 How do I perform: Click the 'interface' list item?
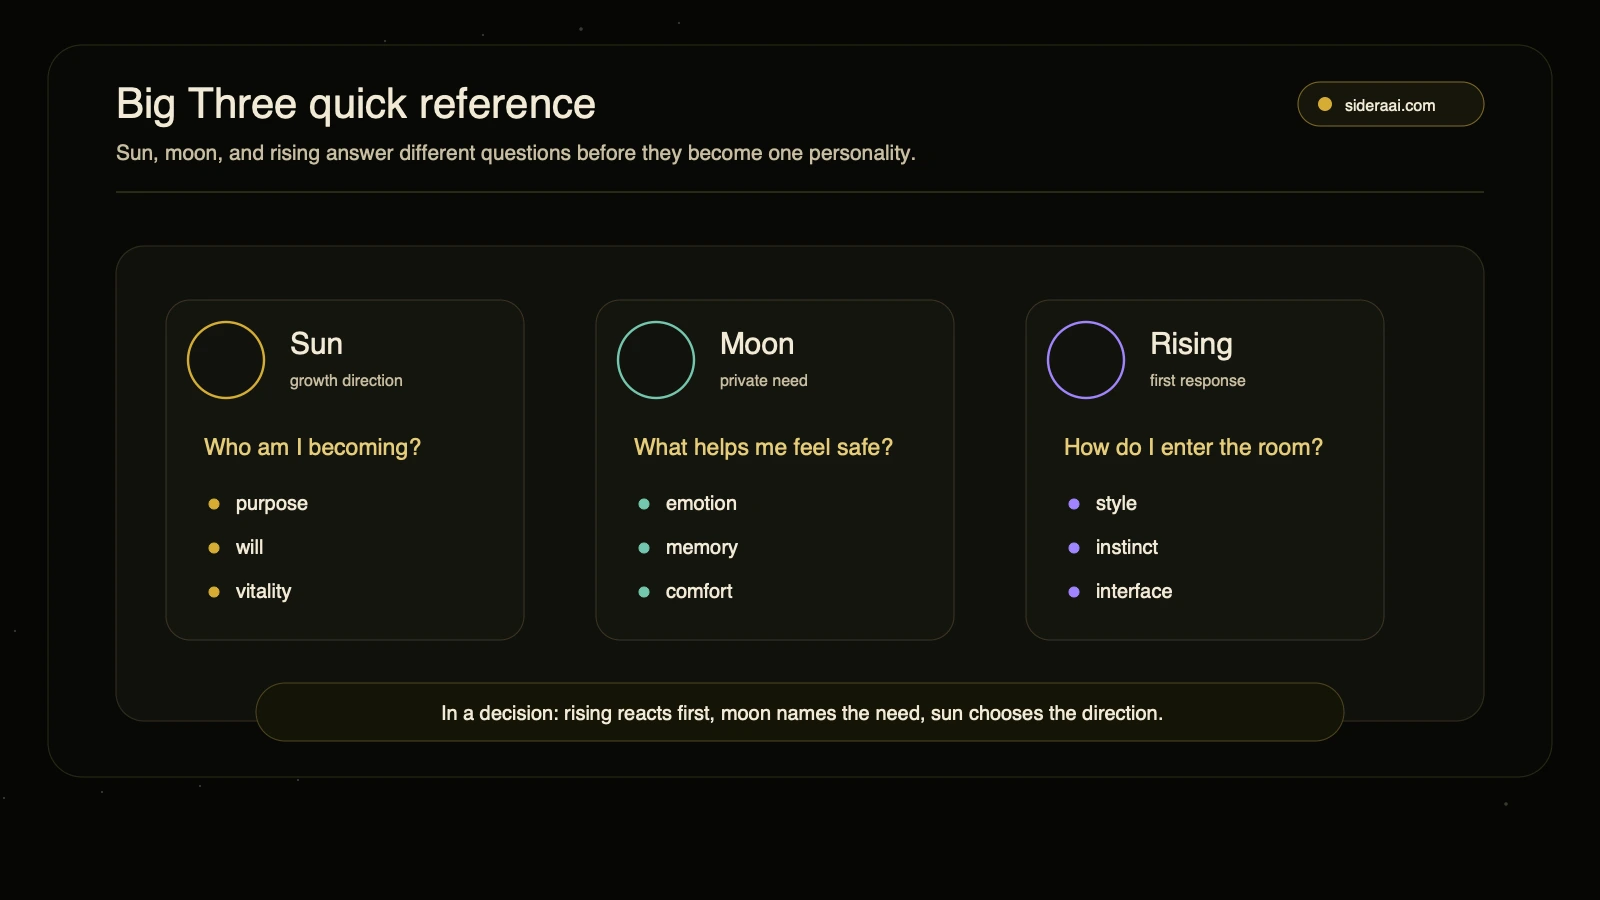click(x=1134, y=591)
